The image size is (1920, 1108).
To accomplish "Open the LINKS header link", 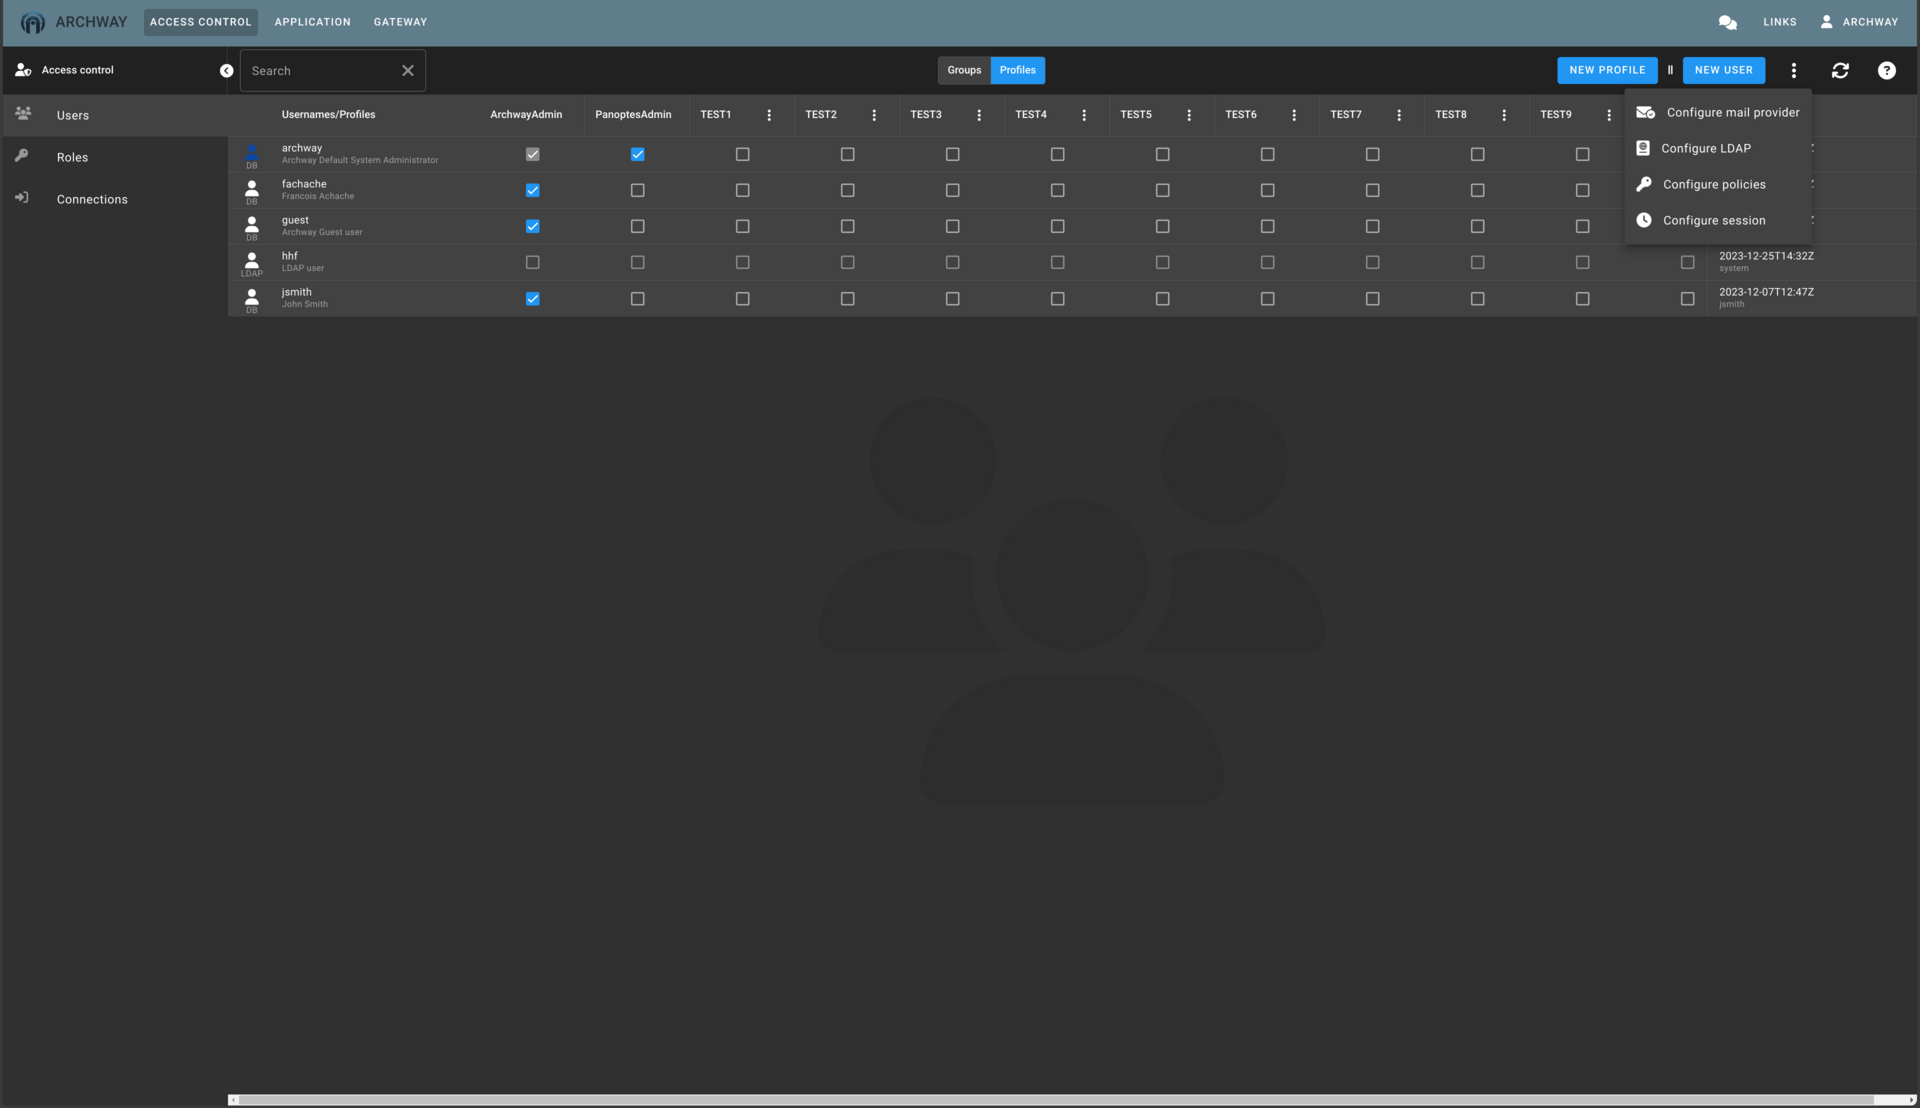I will click(1779, 22).
